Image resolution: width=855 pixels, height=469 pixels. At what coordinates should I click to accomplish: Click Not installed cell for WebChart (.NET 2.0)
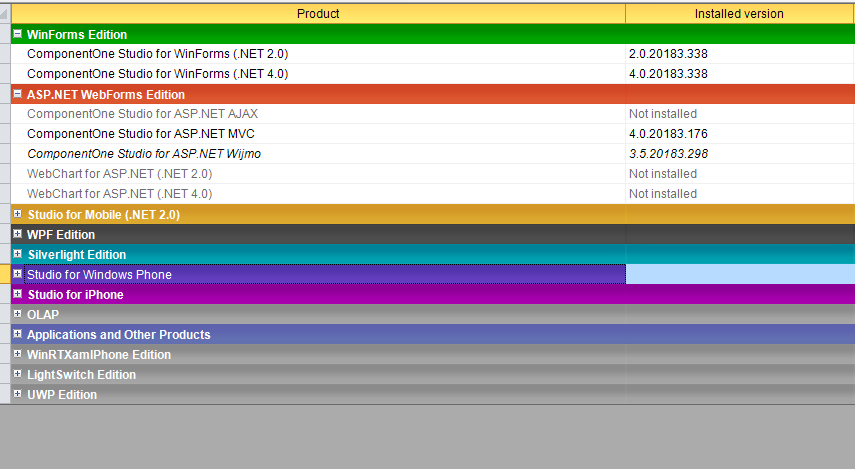click(x=740, y=174)
